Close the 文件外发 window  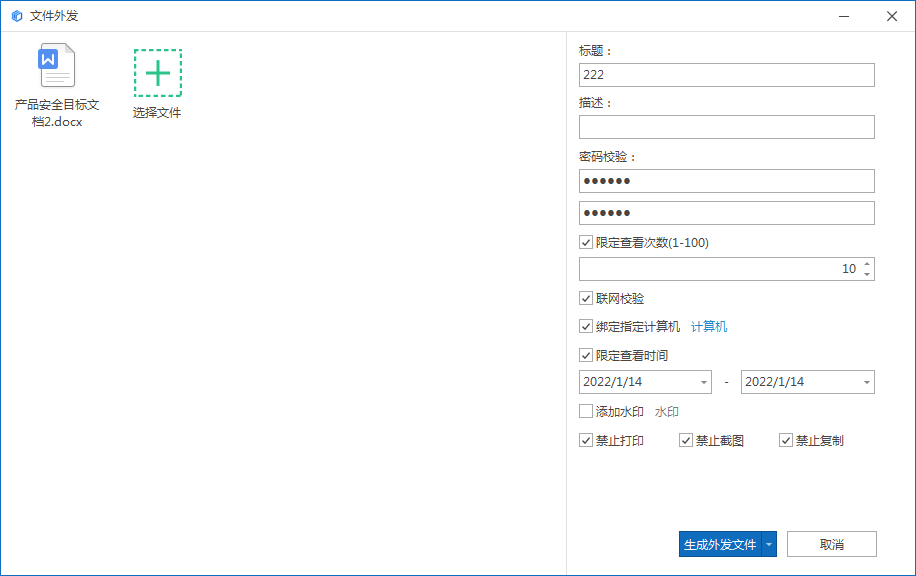pyautogui.click(x=891, y=16)
